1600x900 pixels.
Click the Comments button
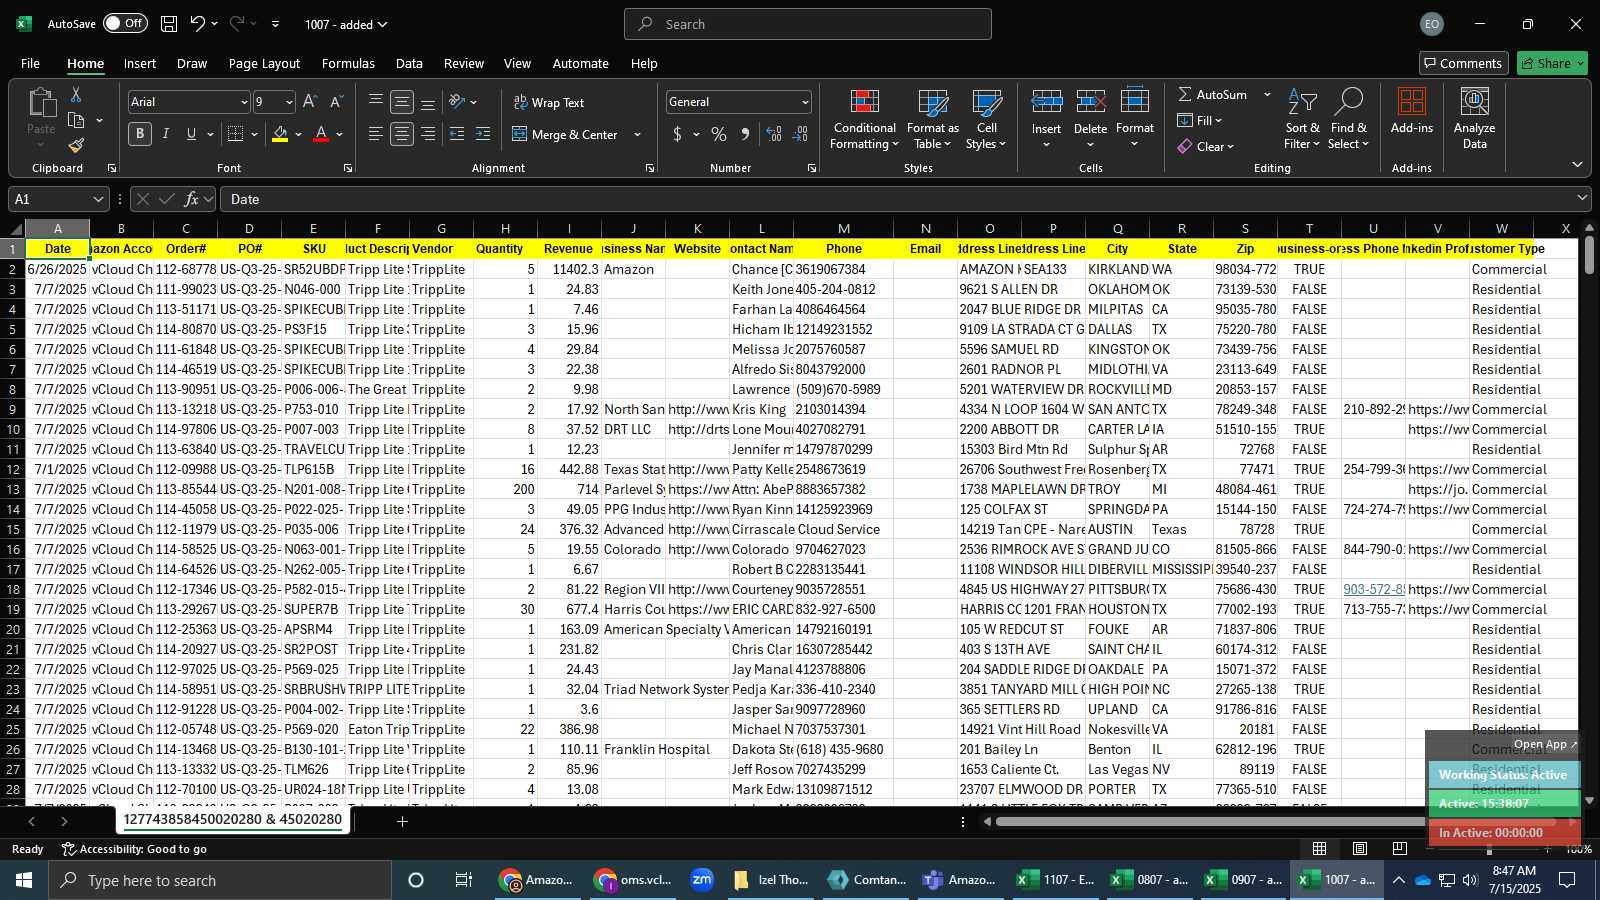coord(1463,63)
